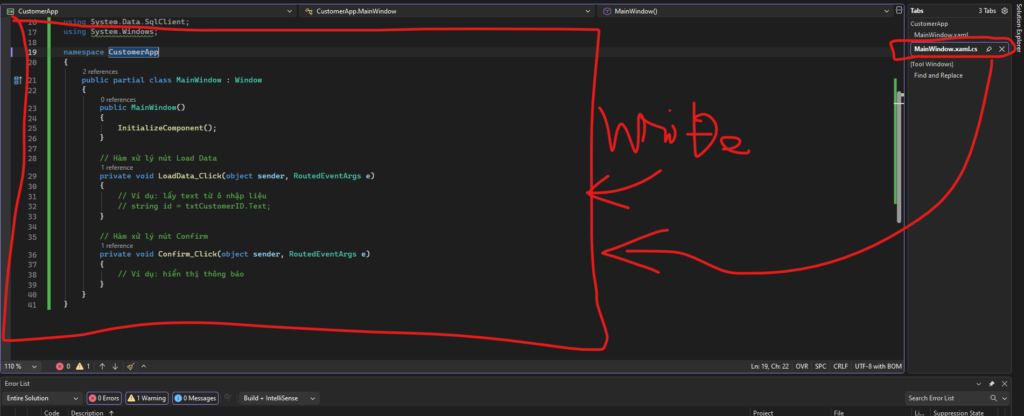This screenshot has width=1024, height=416.
Task: Click the split editor icon above scrollbar
Action: [x=899, y=11]
